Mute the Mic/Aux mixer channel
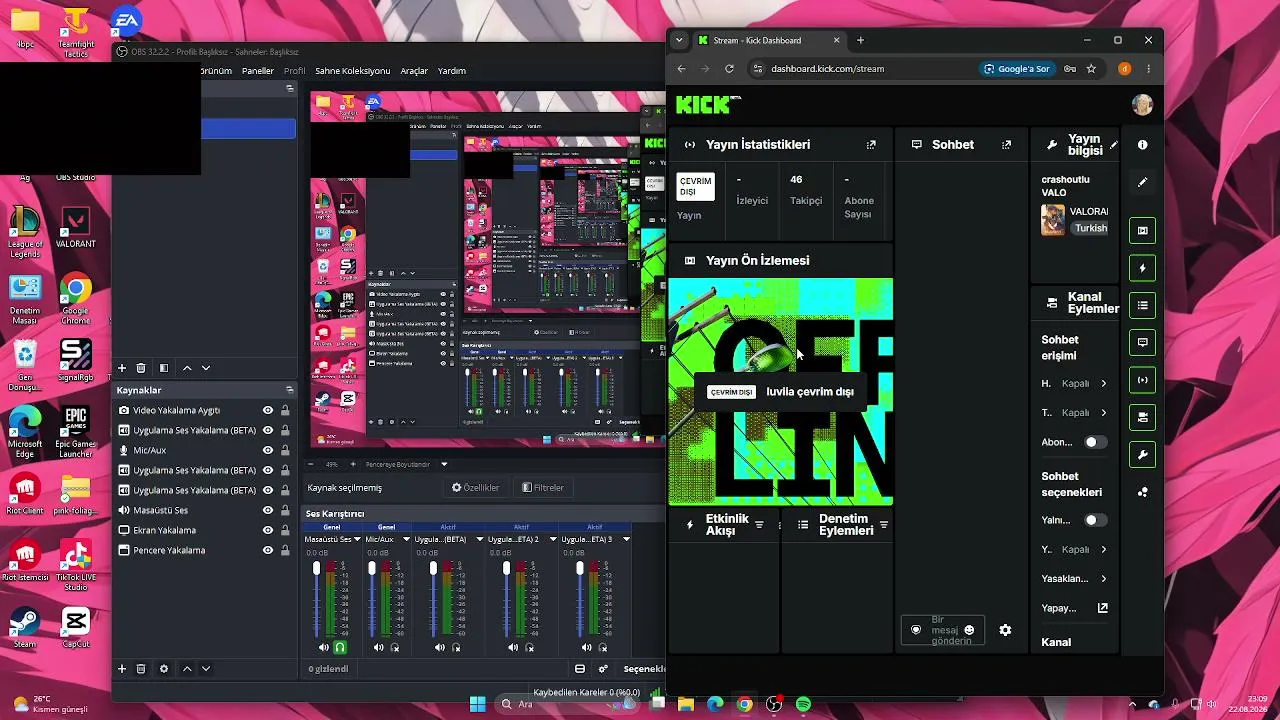 pos(378,648)
